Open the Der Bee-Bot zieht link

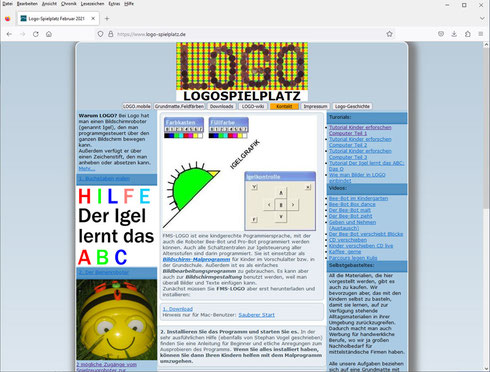pyautogui.click(x=350, y=216)
